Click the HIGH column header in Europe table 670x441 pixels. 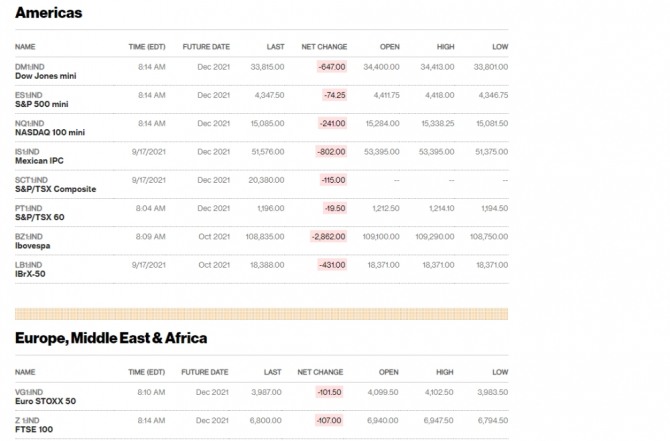pyautogui.click(x=445, y=371)
